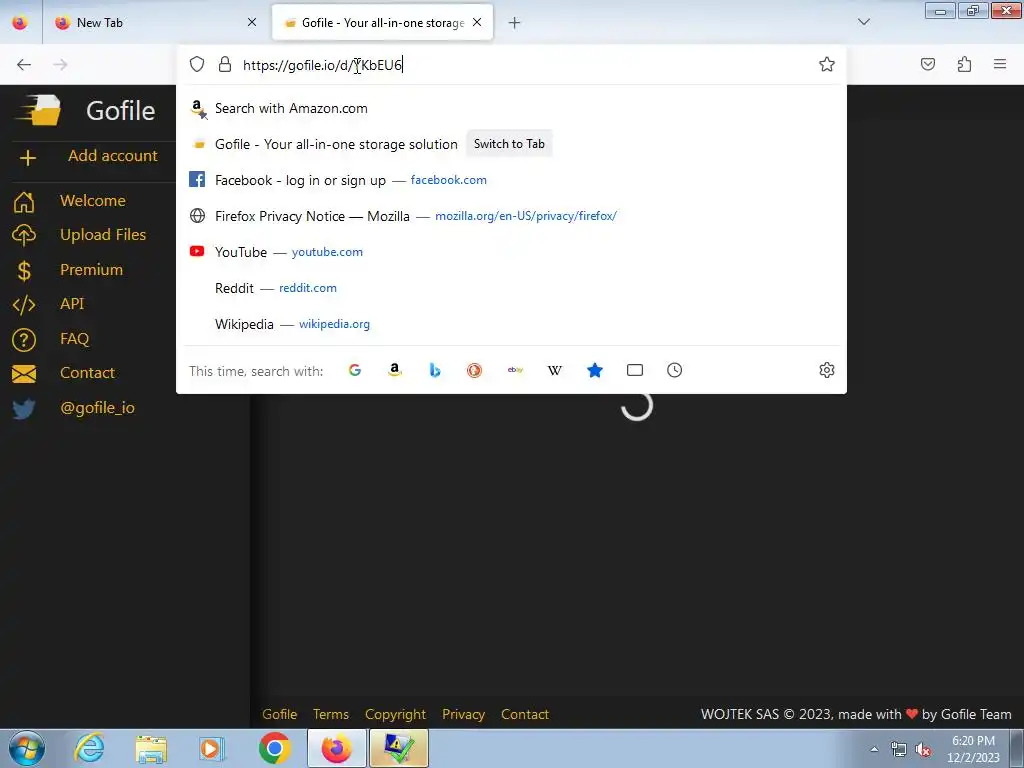Screen dimensions: 1024x768
Task: Open API link in sidebar
Action: (72, 304)
